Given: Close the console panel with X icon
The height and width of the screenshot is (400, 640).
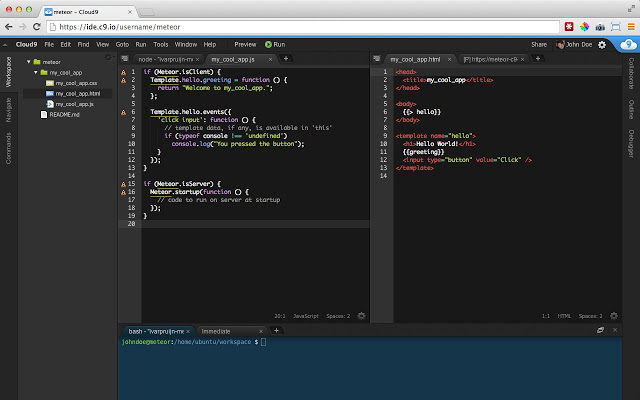Looking at the screenshot, I should coord(615,330).
